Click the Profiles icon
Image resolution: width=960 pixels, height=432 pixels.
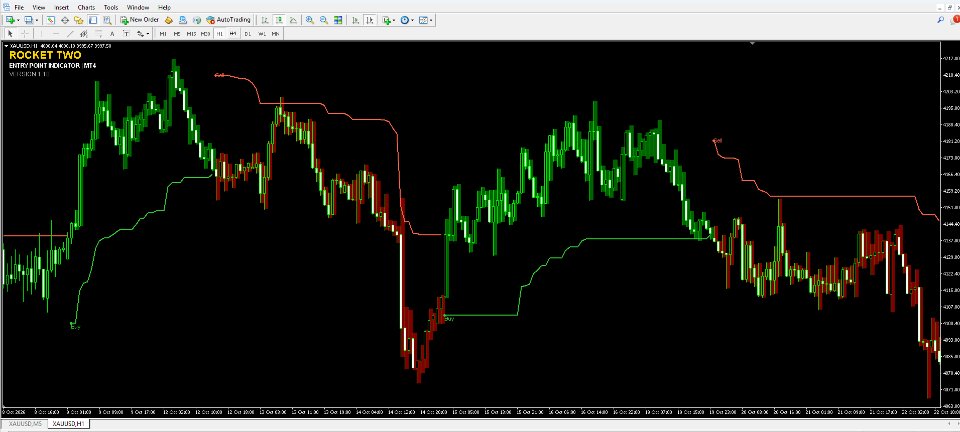tap(28, 20)
